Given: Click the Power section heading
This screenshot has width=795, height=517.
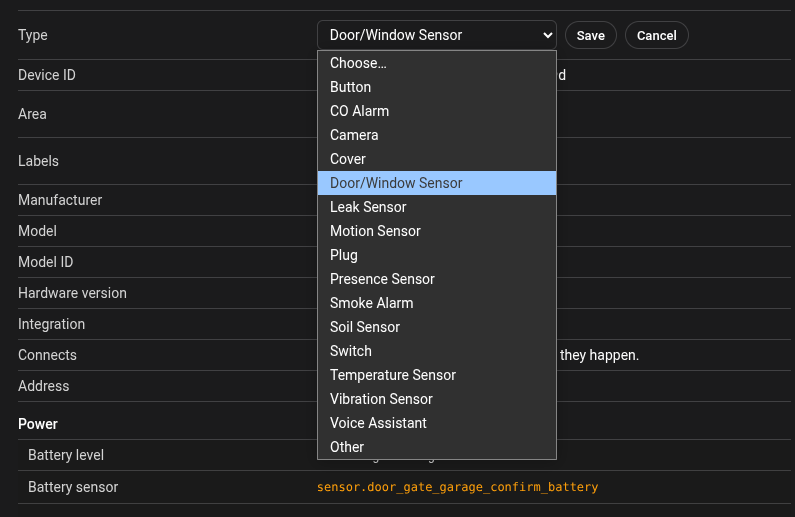Looking at the screenshot, I should (x=38, y=424).
